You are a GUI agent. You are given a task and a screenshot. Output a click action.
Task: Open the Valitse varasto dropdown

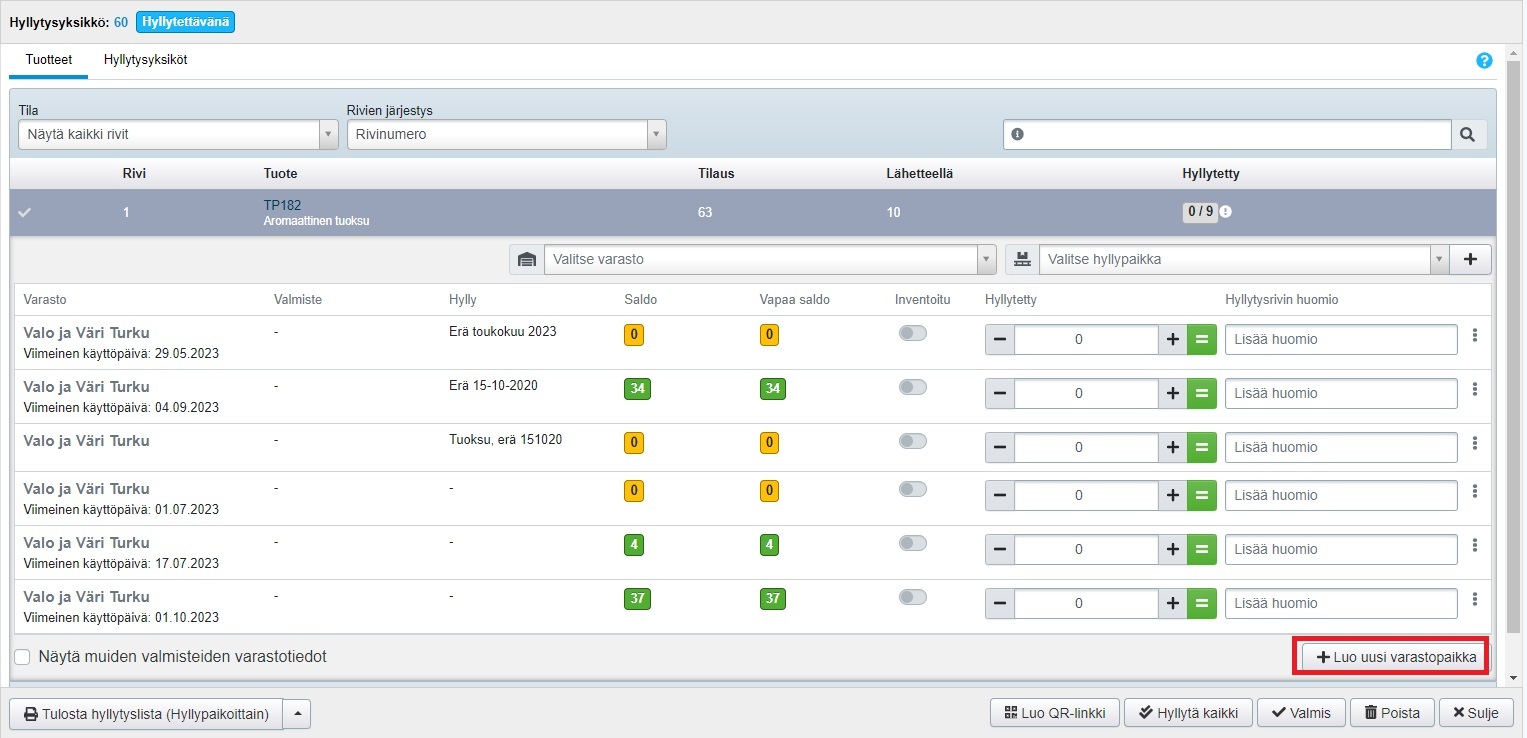click(770, 259)
